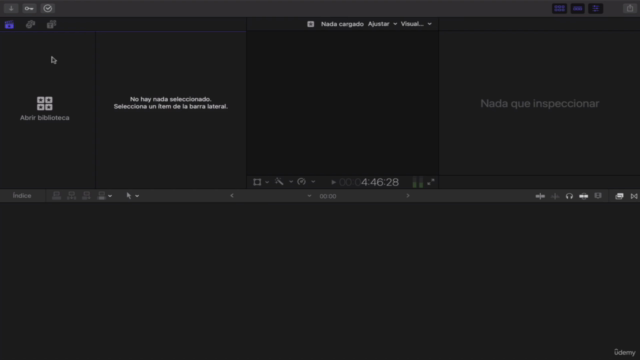Toggle clip soloing headphones icon

click(x=569, y=196)
